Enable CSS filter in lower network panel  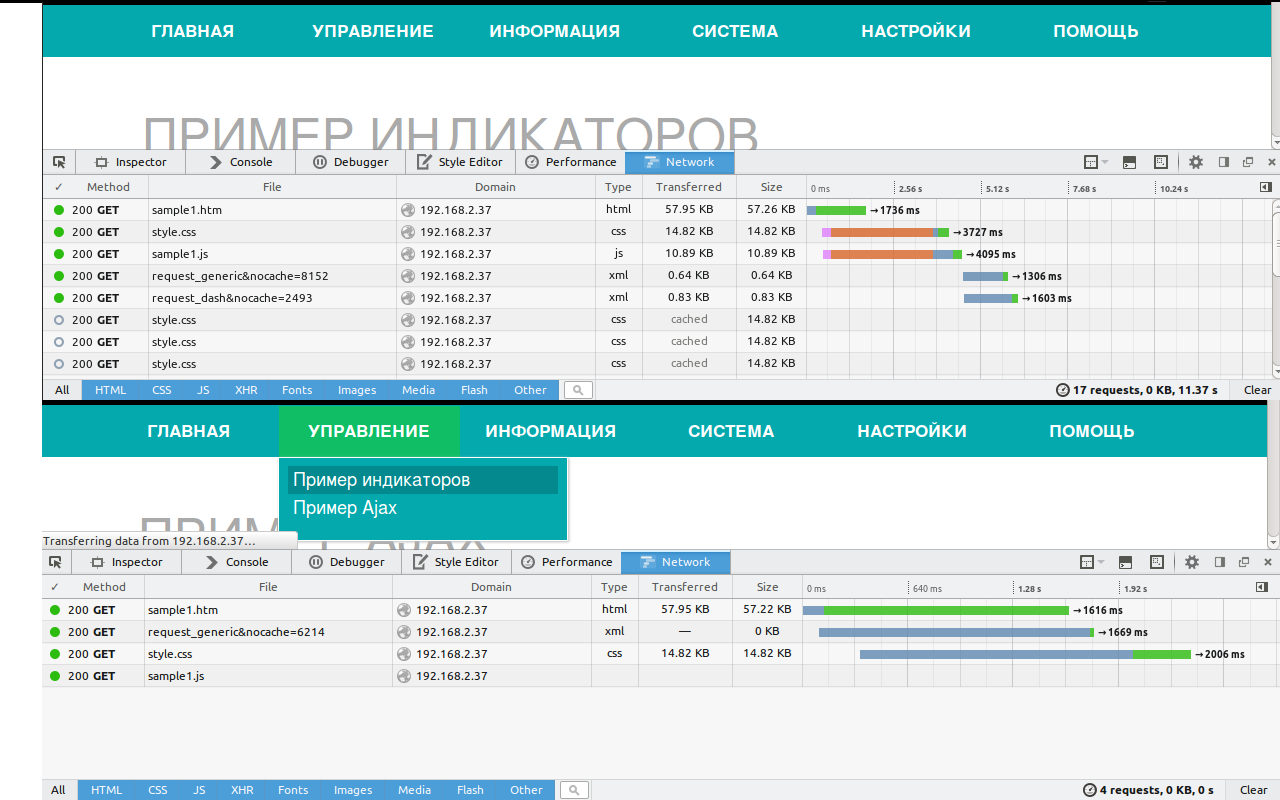[158, 790]
